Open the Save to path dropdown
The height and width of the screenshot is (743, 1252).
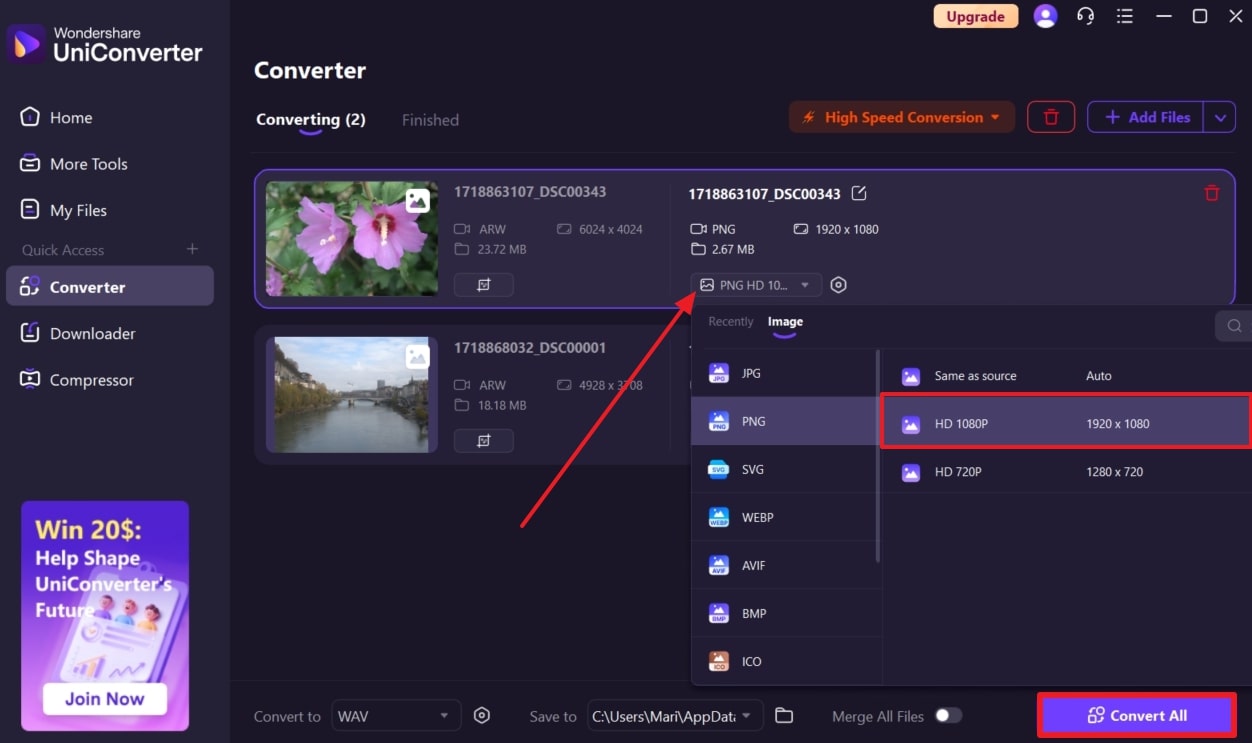pos(675,715)
